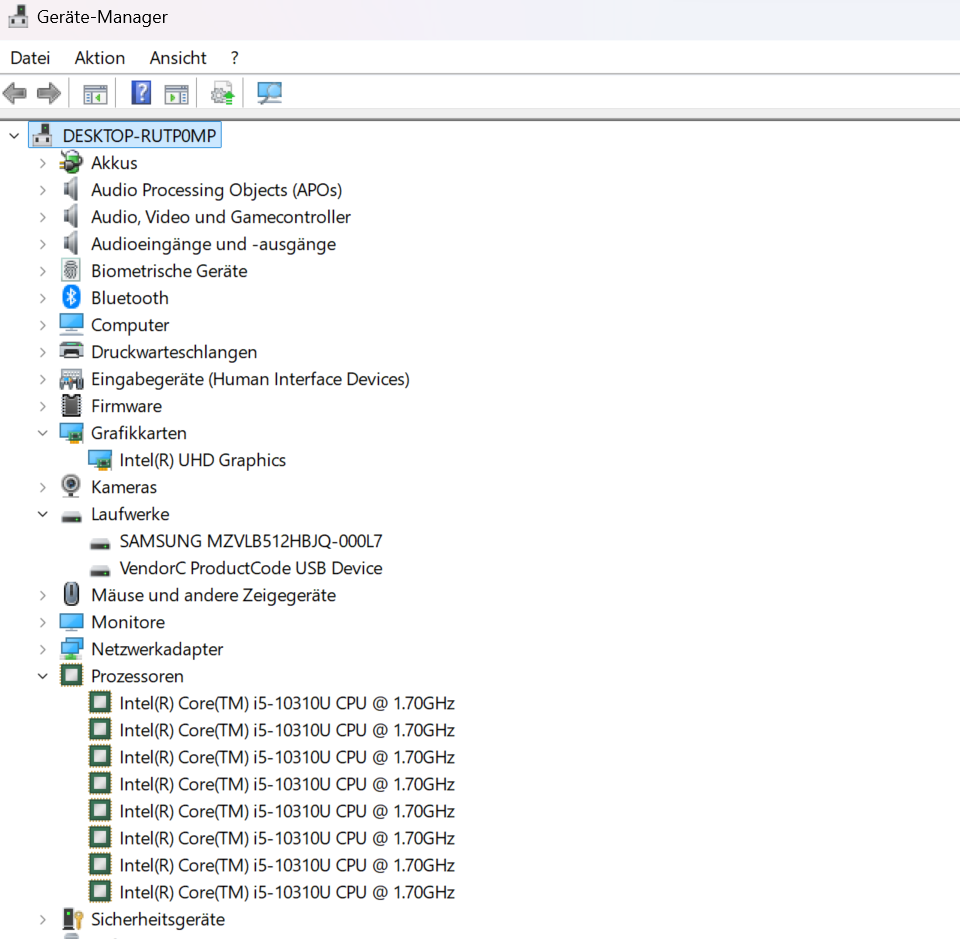Open the Help question-mark toolbar icon
The width and height of the screenshot is (960, 939).
(x=141, y=93)
